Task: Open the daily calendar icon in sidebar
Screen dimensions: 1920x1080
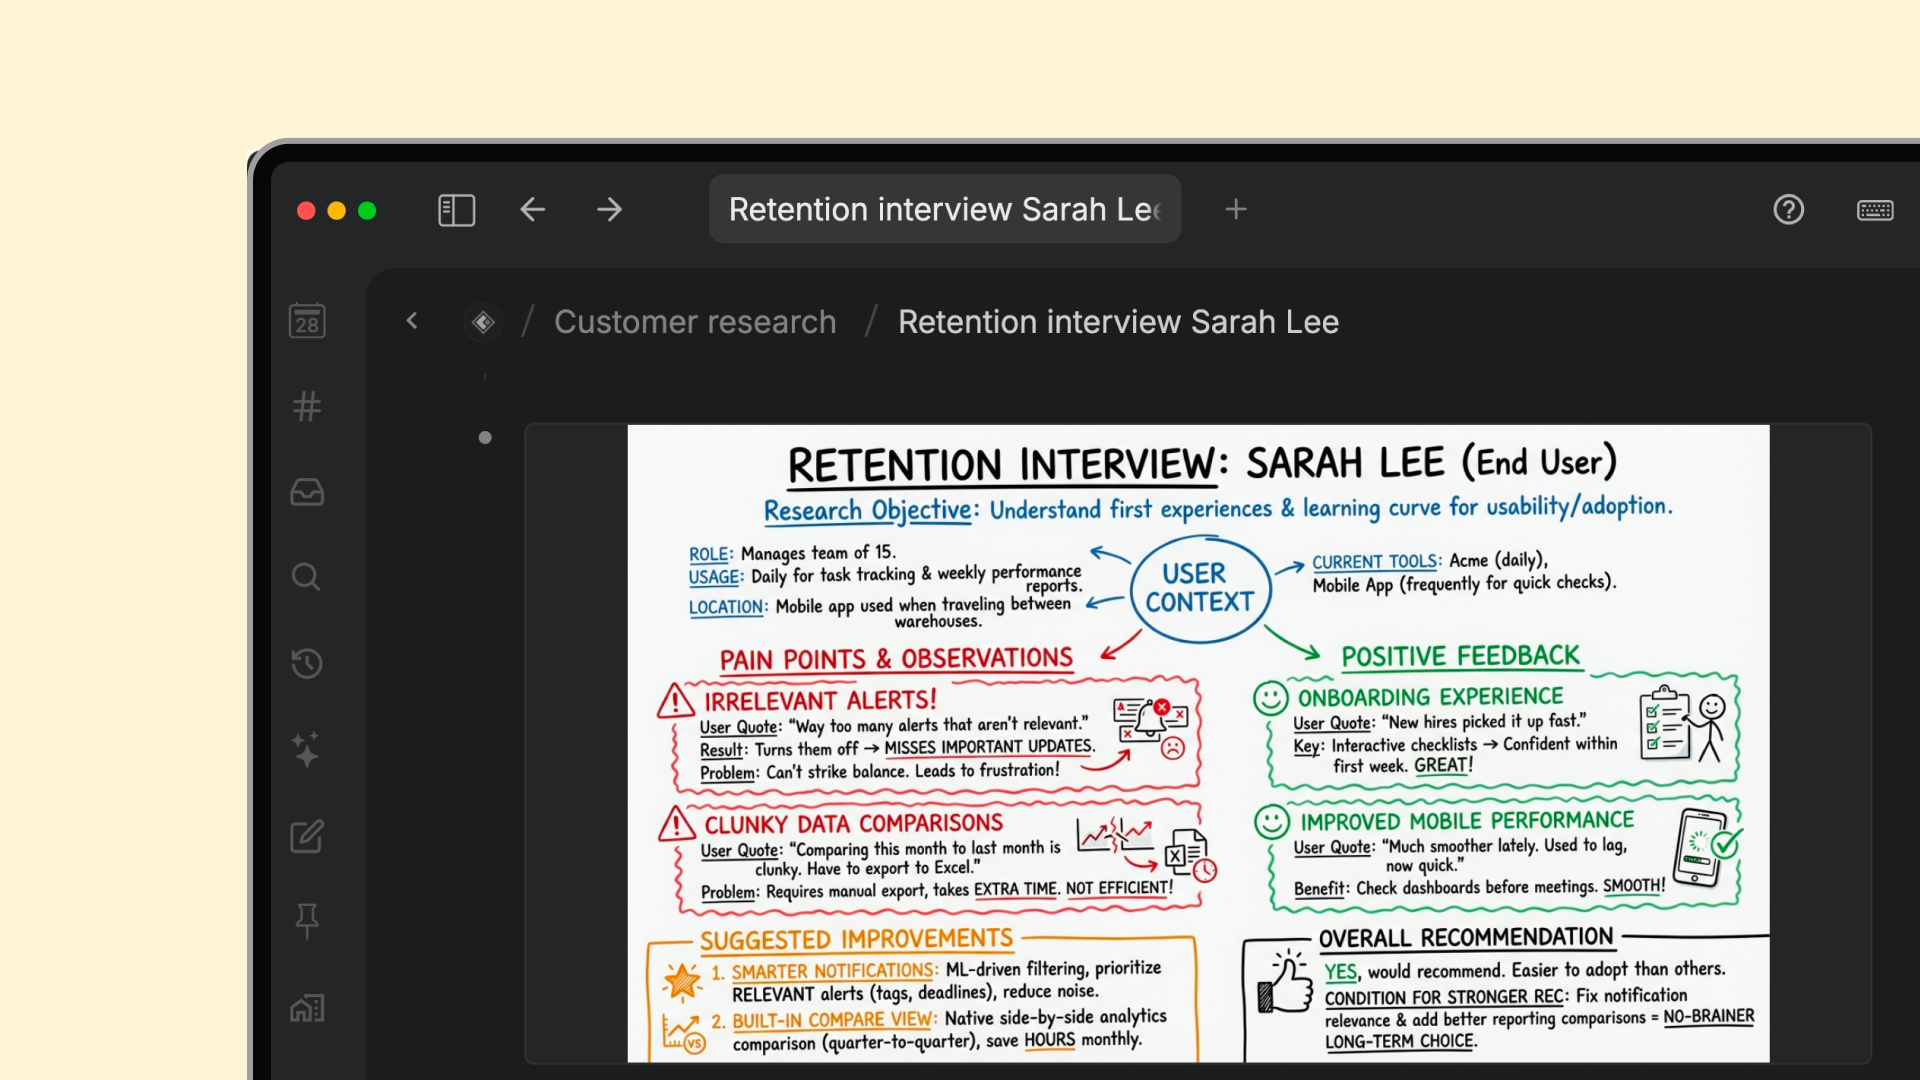Action: click(307, 321)
